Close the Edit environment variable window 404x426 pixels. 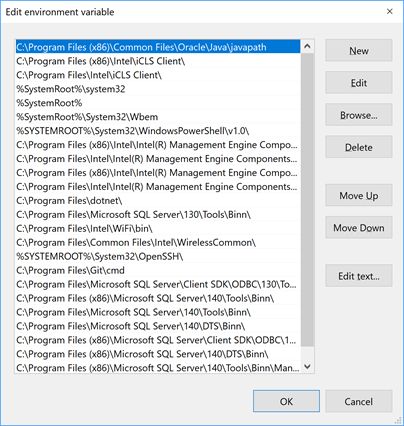point(389,12)
